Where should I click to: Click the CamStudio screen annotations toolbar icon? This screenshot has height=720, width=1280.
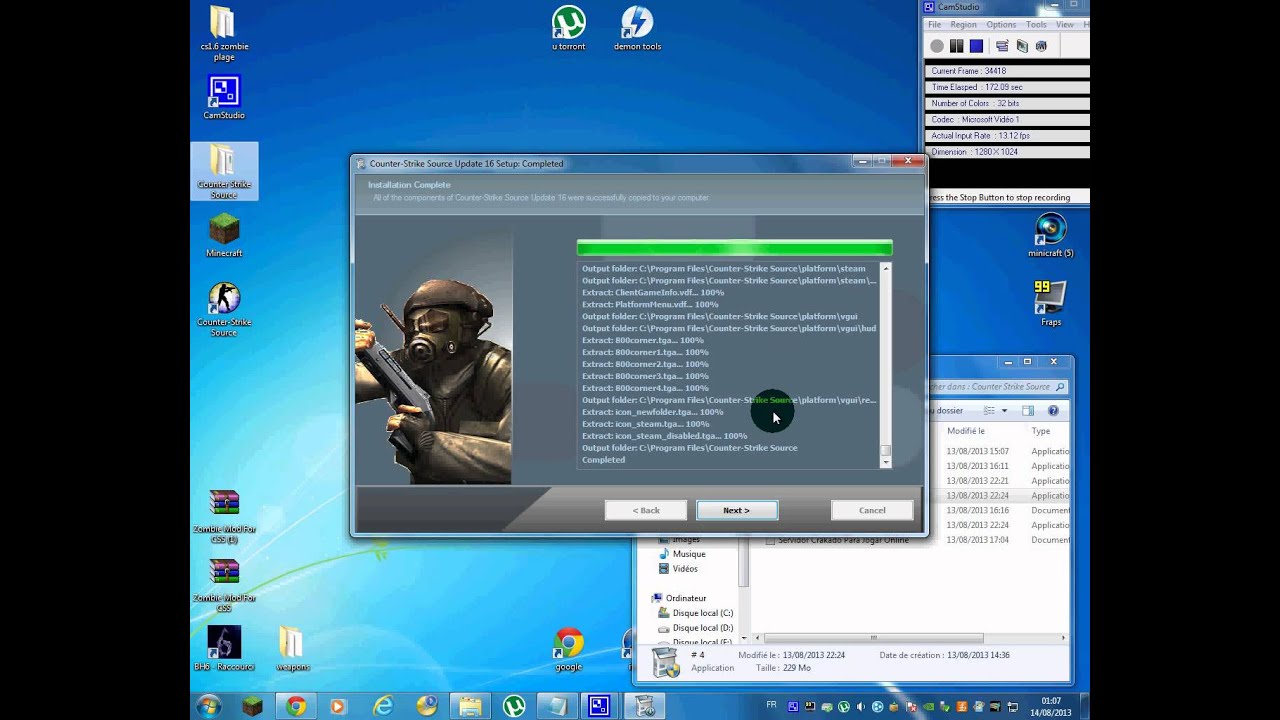[1022, 46]
